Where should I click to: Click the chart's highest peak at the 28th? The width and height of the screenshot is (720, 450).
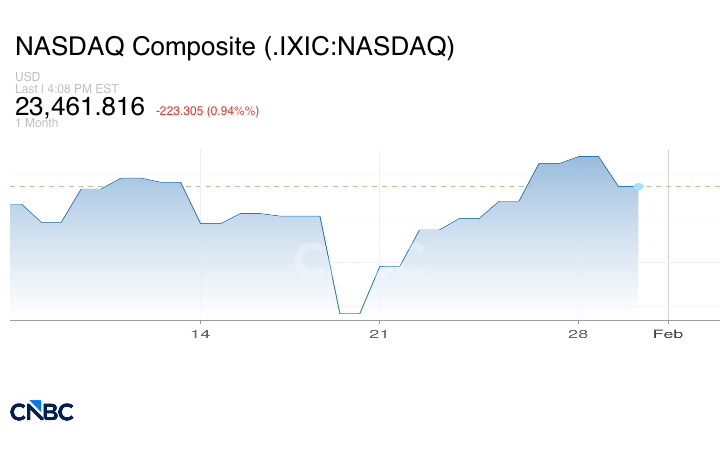pyautogui.click(x=587, y=157)
